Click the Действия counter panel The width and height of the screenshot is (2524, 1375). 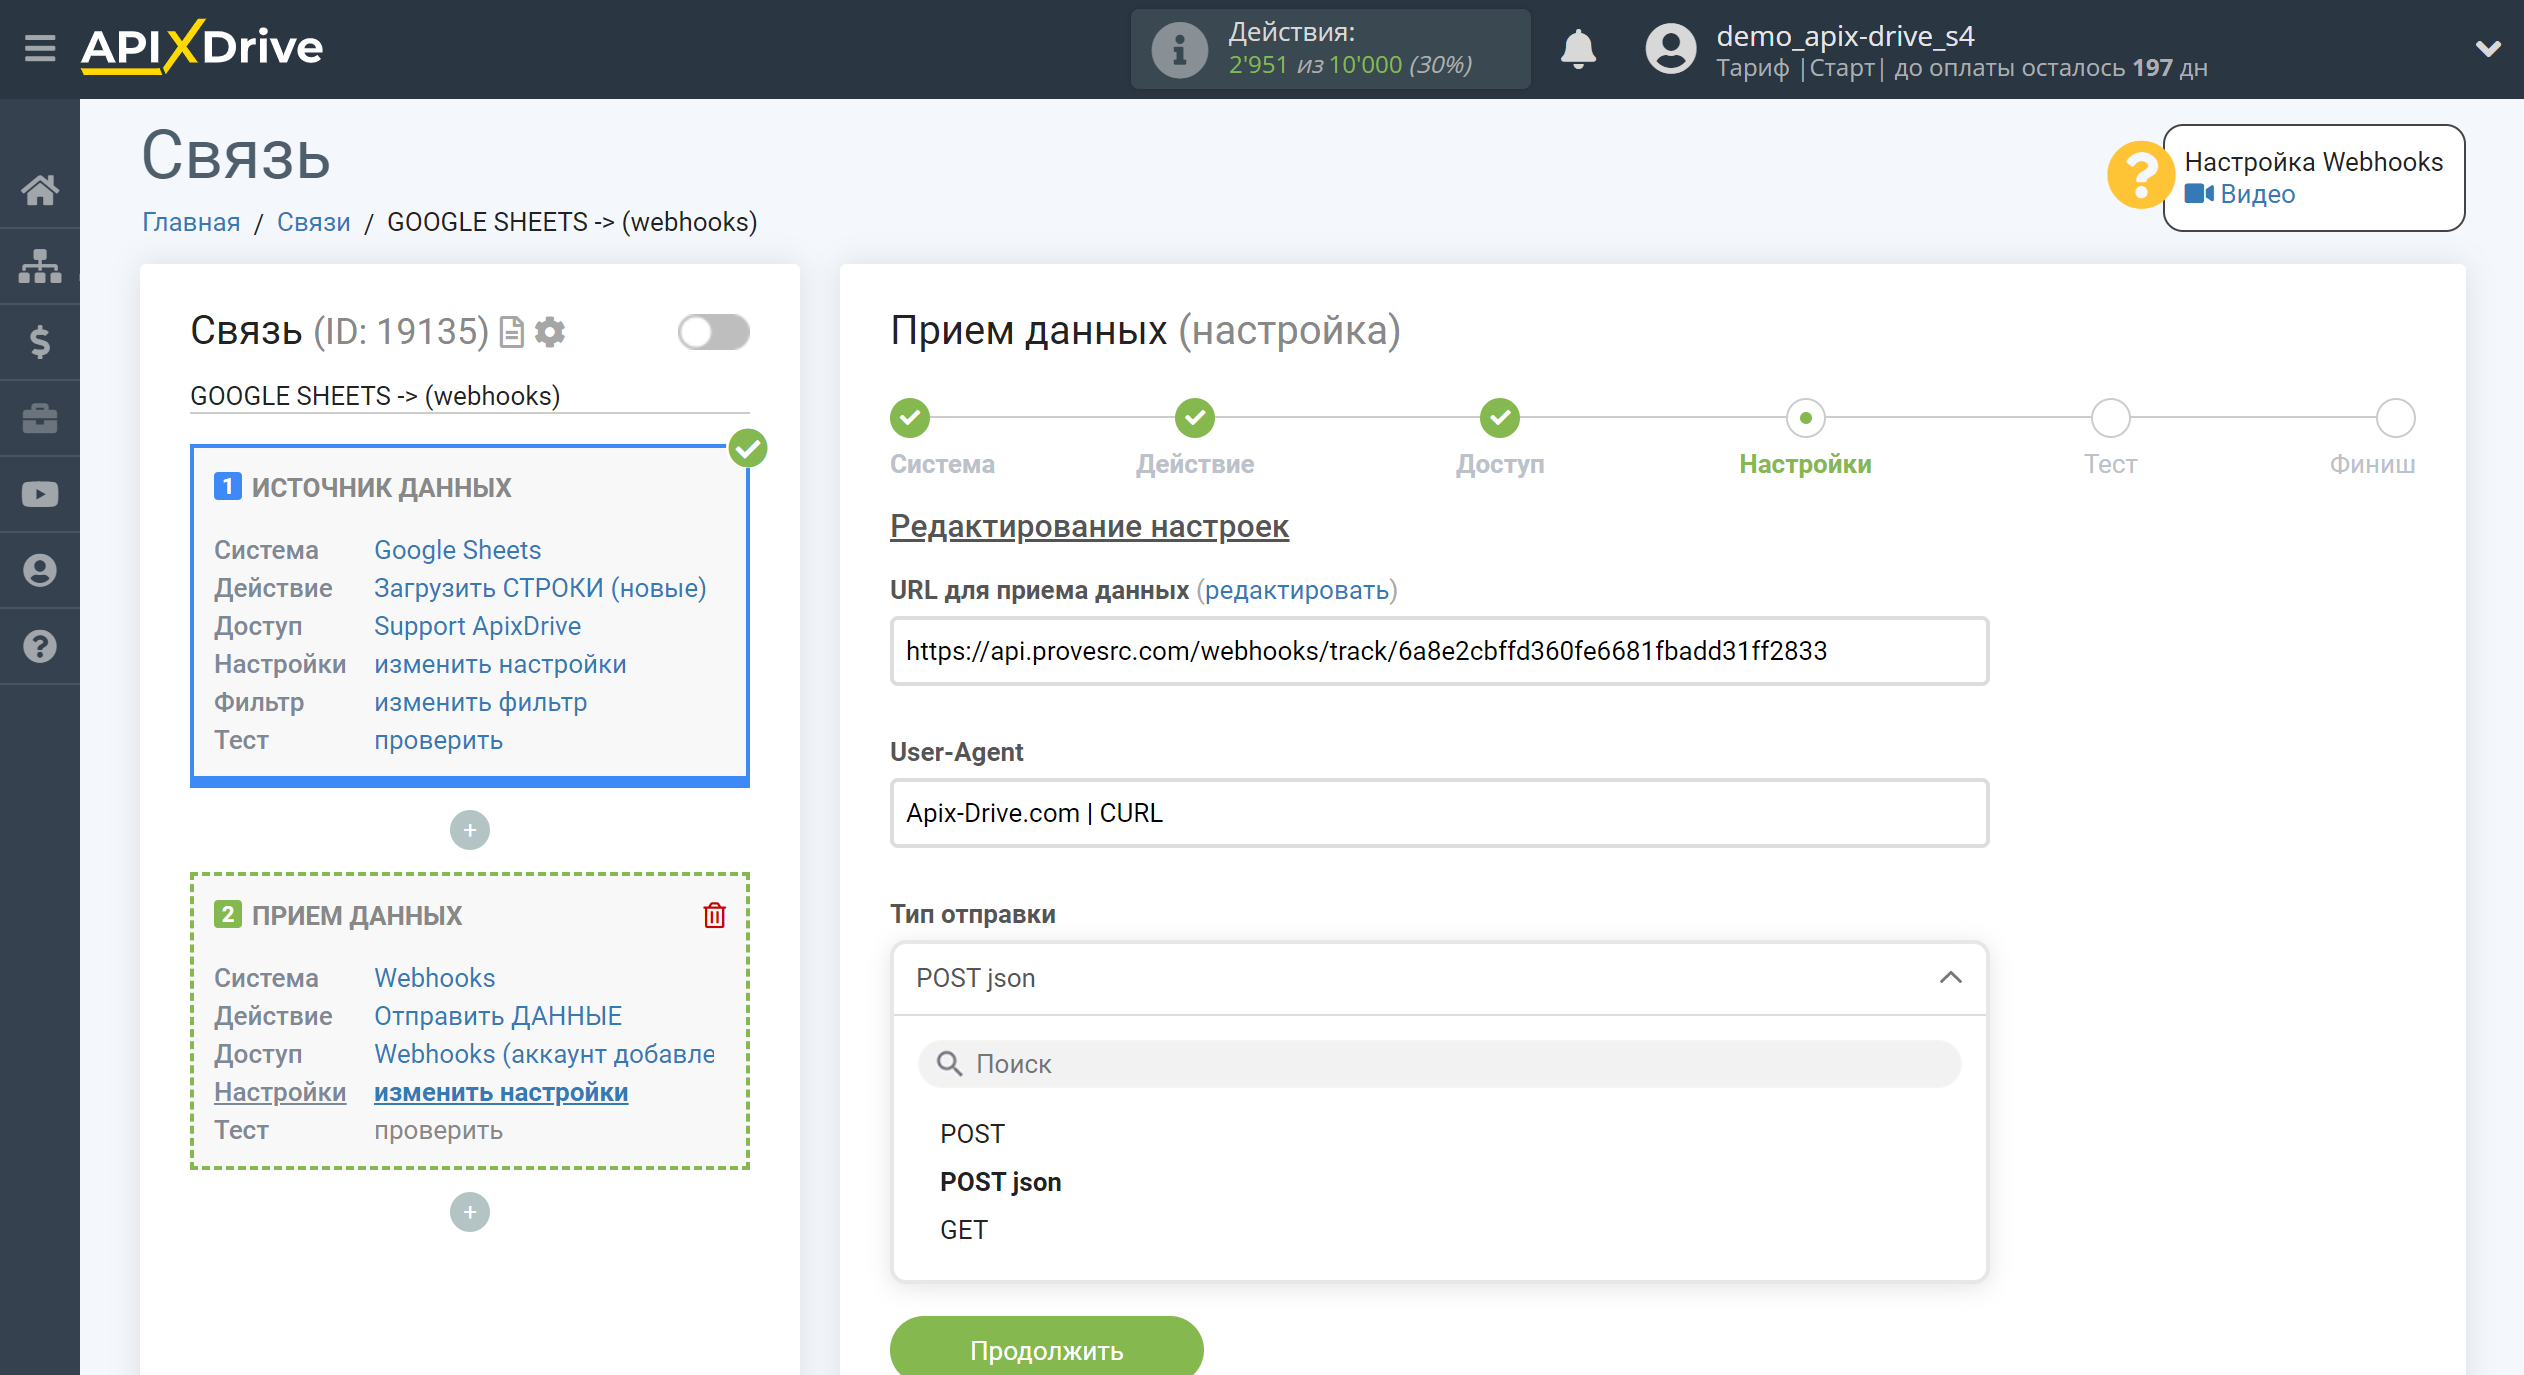(1330, 49)
